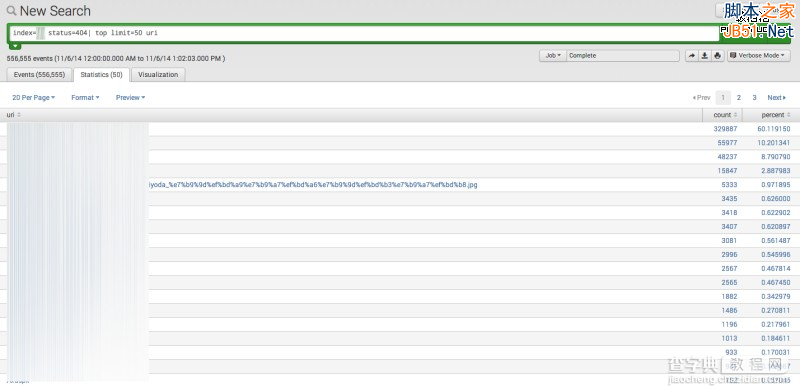Expand the search assistant arrow below search bar

[15, 46]
